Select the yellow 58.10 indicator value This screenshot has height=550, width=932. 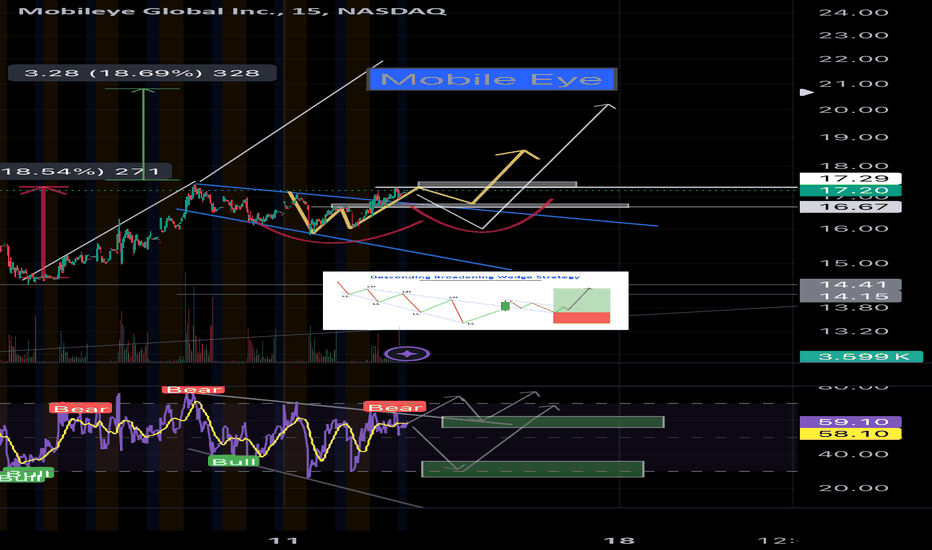(850, 434)
